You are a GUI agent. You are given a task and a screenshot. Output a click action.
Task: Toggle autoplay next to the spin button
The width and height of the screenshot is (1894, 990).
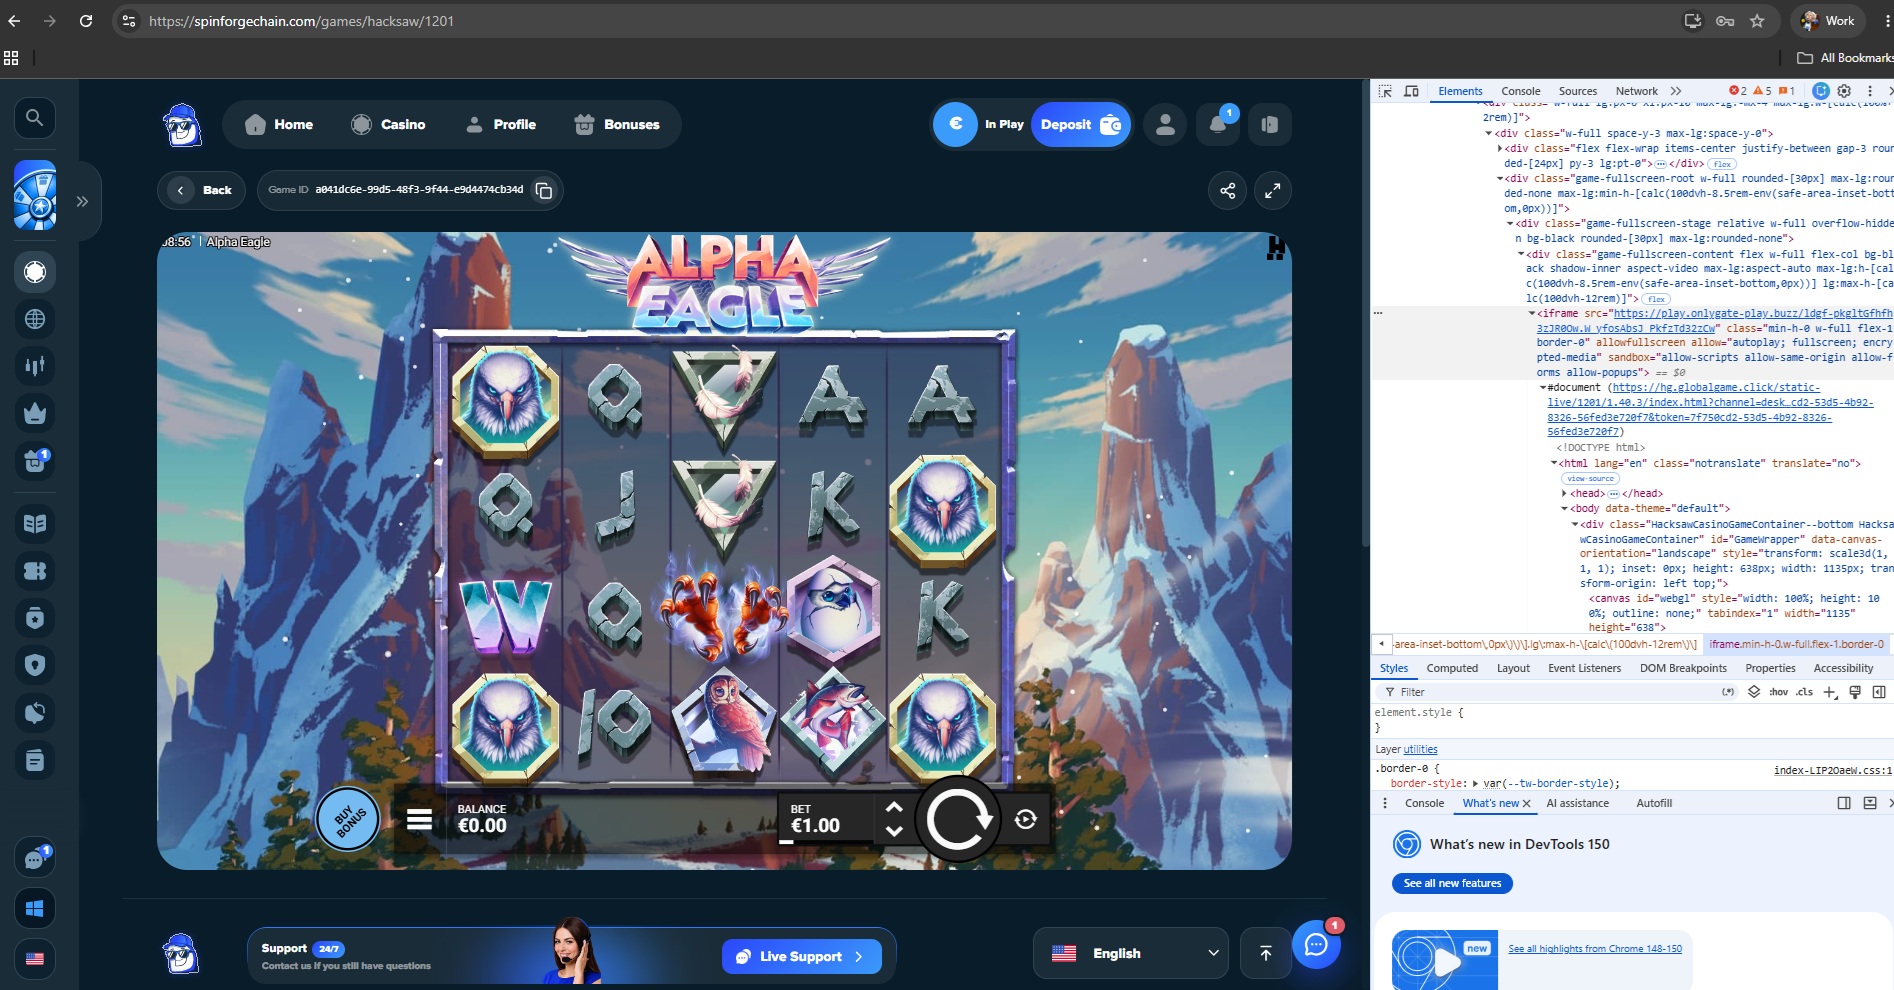(1026, 820)
